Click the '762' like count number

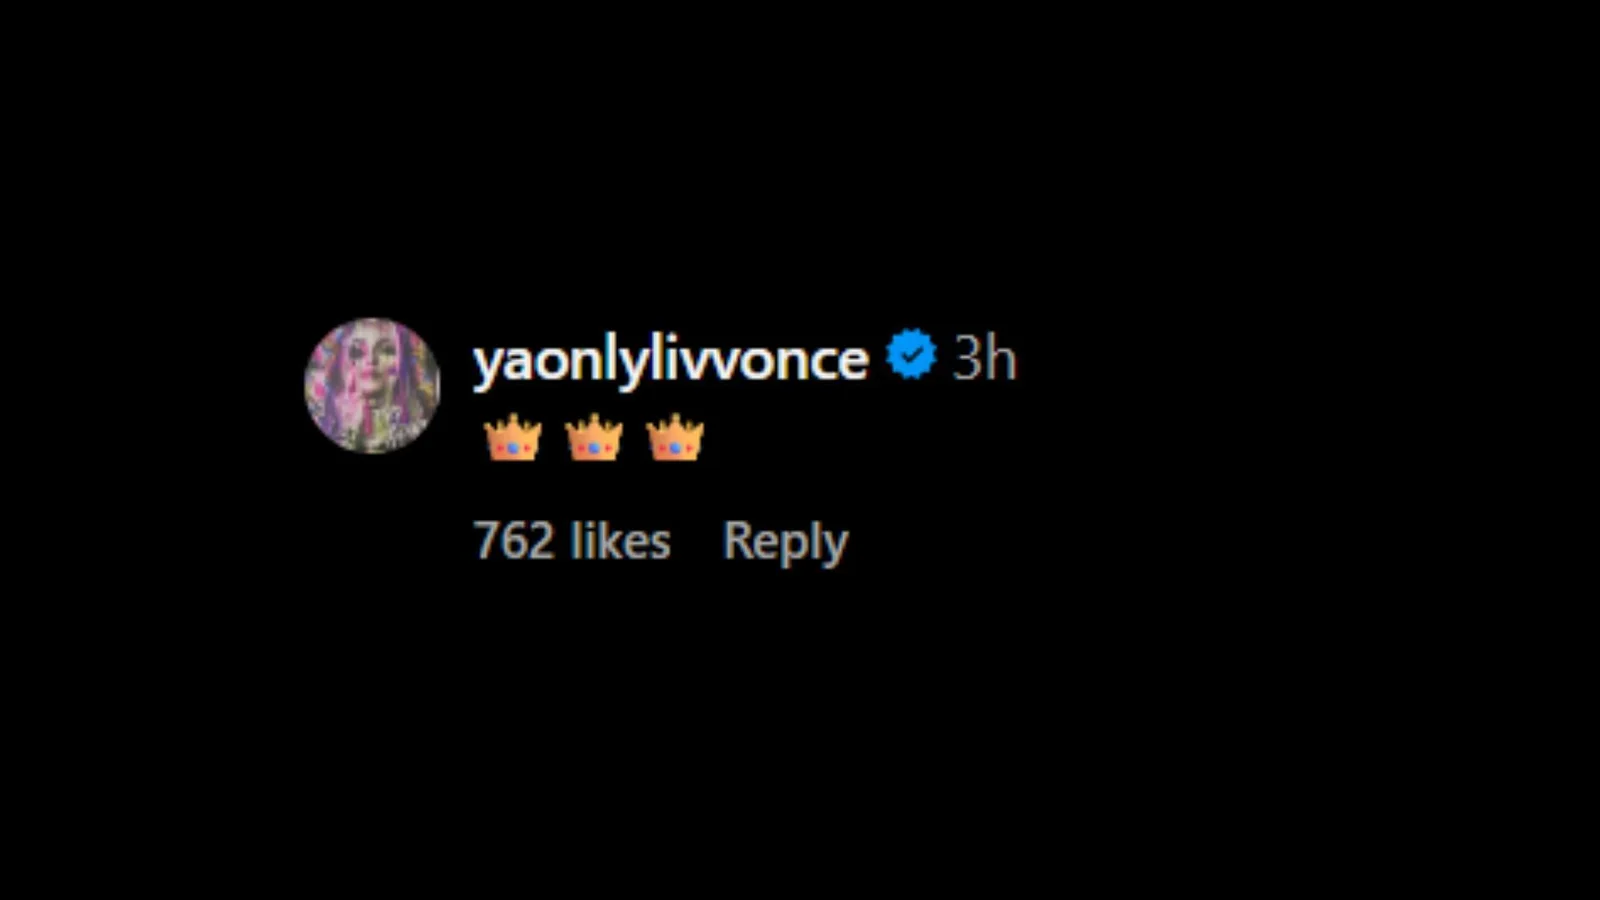tap(513, 541)
